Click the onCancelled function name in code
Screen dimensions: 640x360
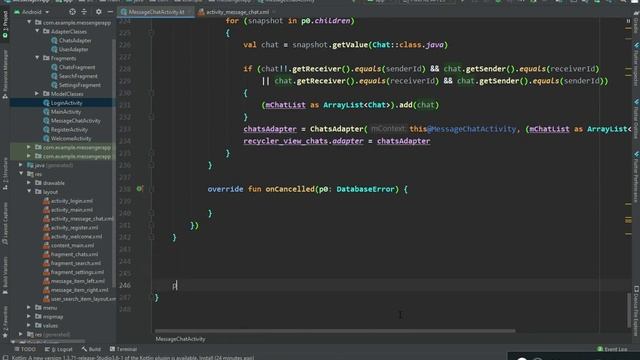[290, 189]
